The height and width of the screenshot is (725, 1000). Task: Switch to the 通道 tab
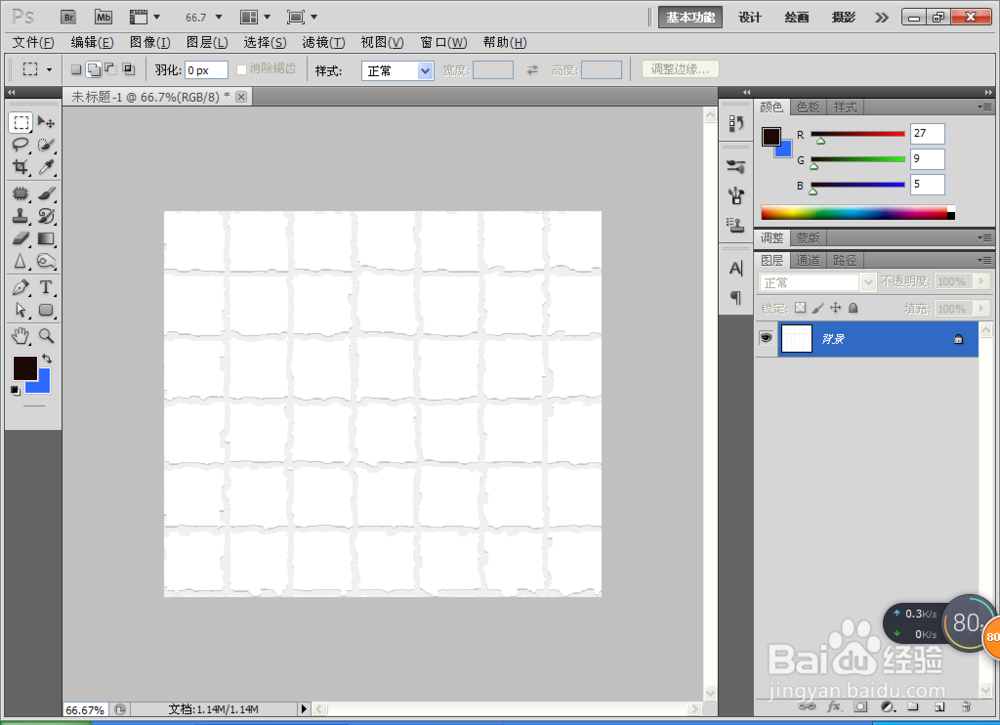807,260
